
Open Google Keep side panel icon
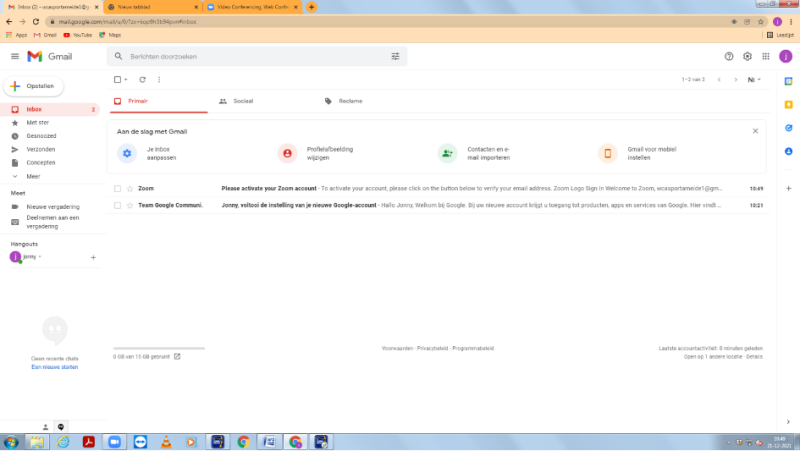789,105
